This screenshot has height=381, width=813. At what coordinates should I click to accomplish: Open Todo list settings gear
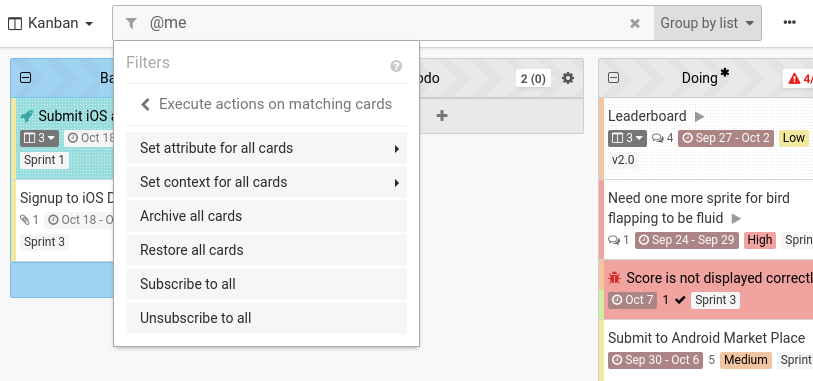tap(568, 78)
